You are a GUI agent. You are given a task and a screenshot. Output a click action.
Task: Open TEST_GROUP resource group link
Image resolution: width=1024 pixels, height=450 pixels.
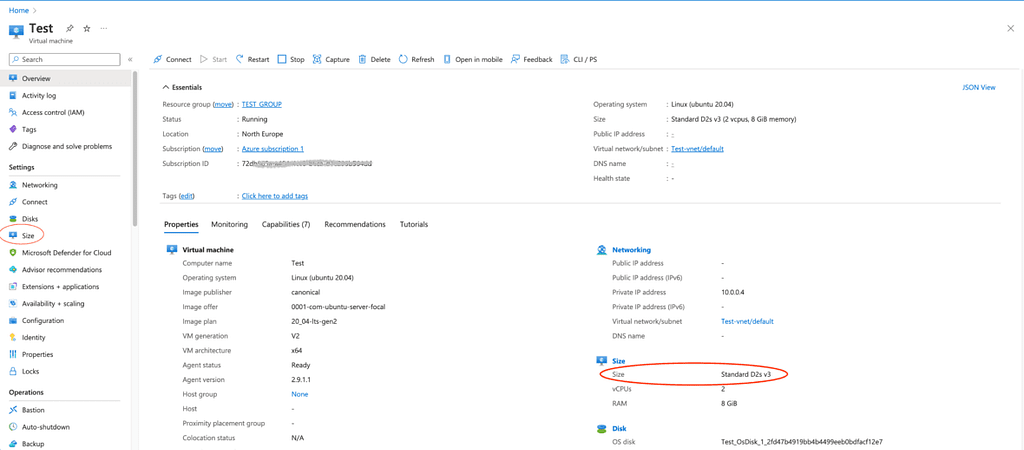(262, 104)
